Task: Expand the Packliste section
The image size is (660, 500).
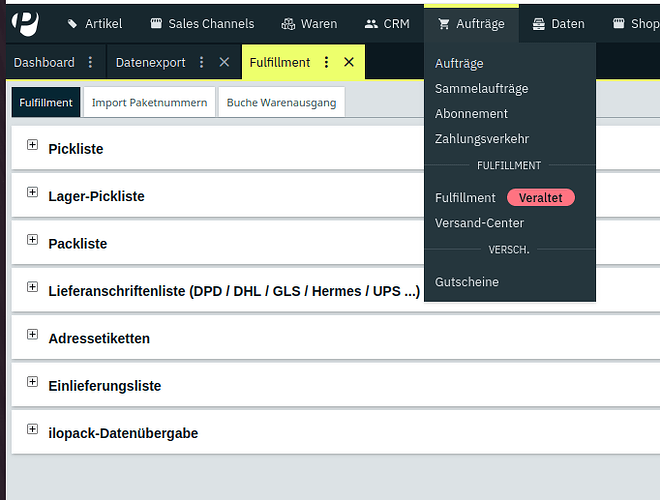Action: point(32,241)
